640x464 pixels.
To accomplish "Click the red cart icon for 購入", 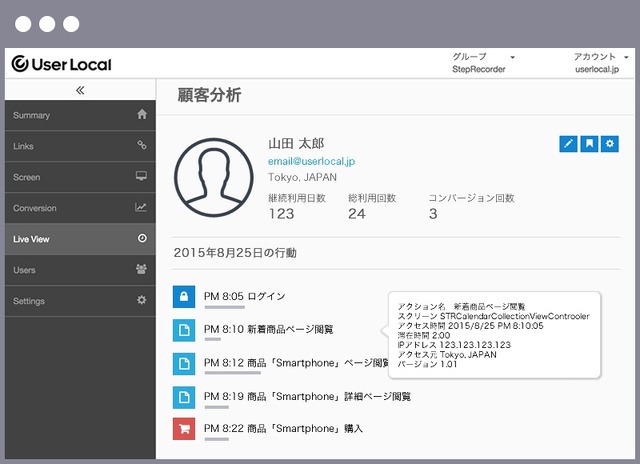I will click(184, 428).
